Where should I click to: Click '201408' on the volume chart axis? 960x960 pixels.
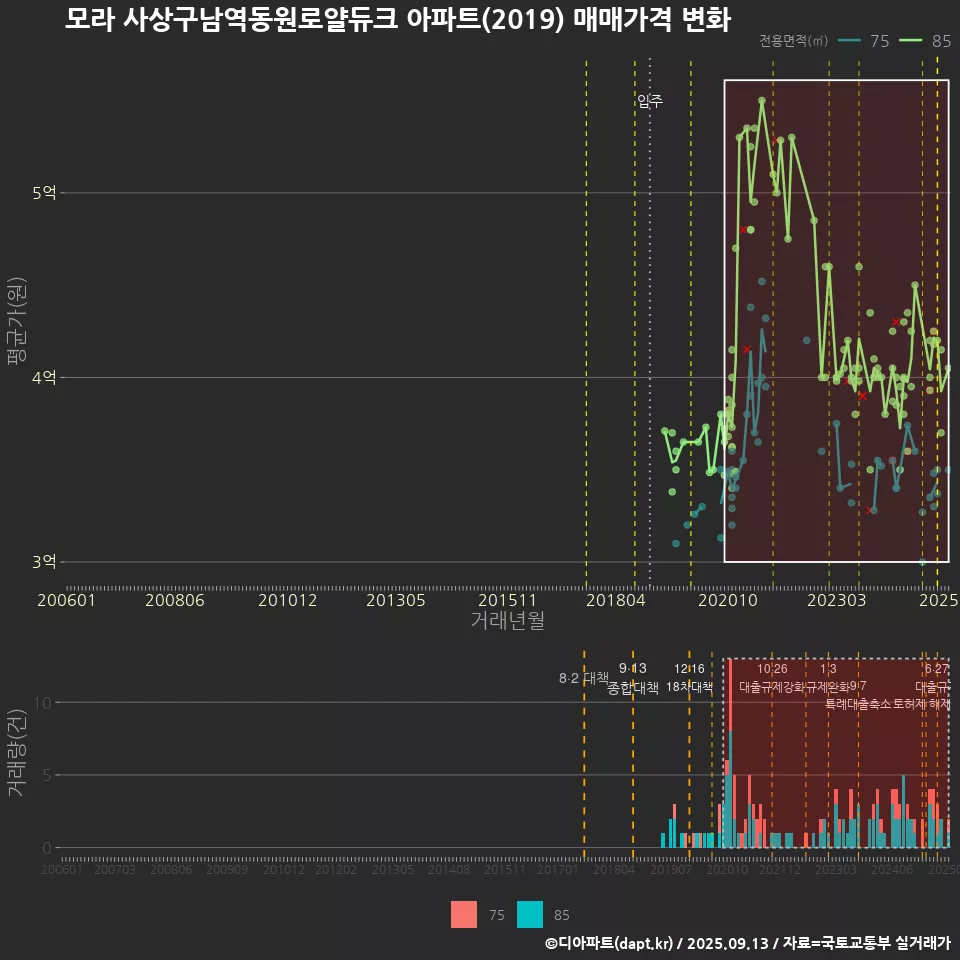449,869
